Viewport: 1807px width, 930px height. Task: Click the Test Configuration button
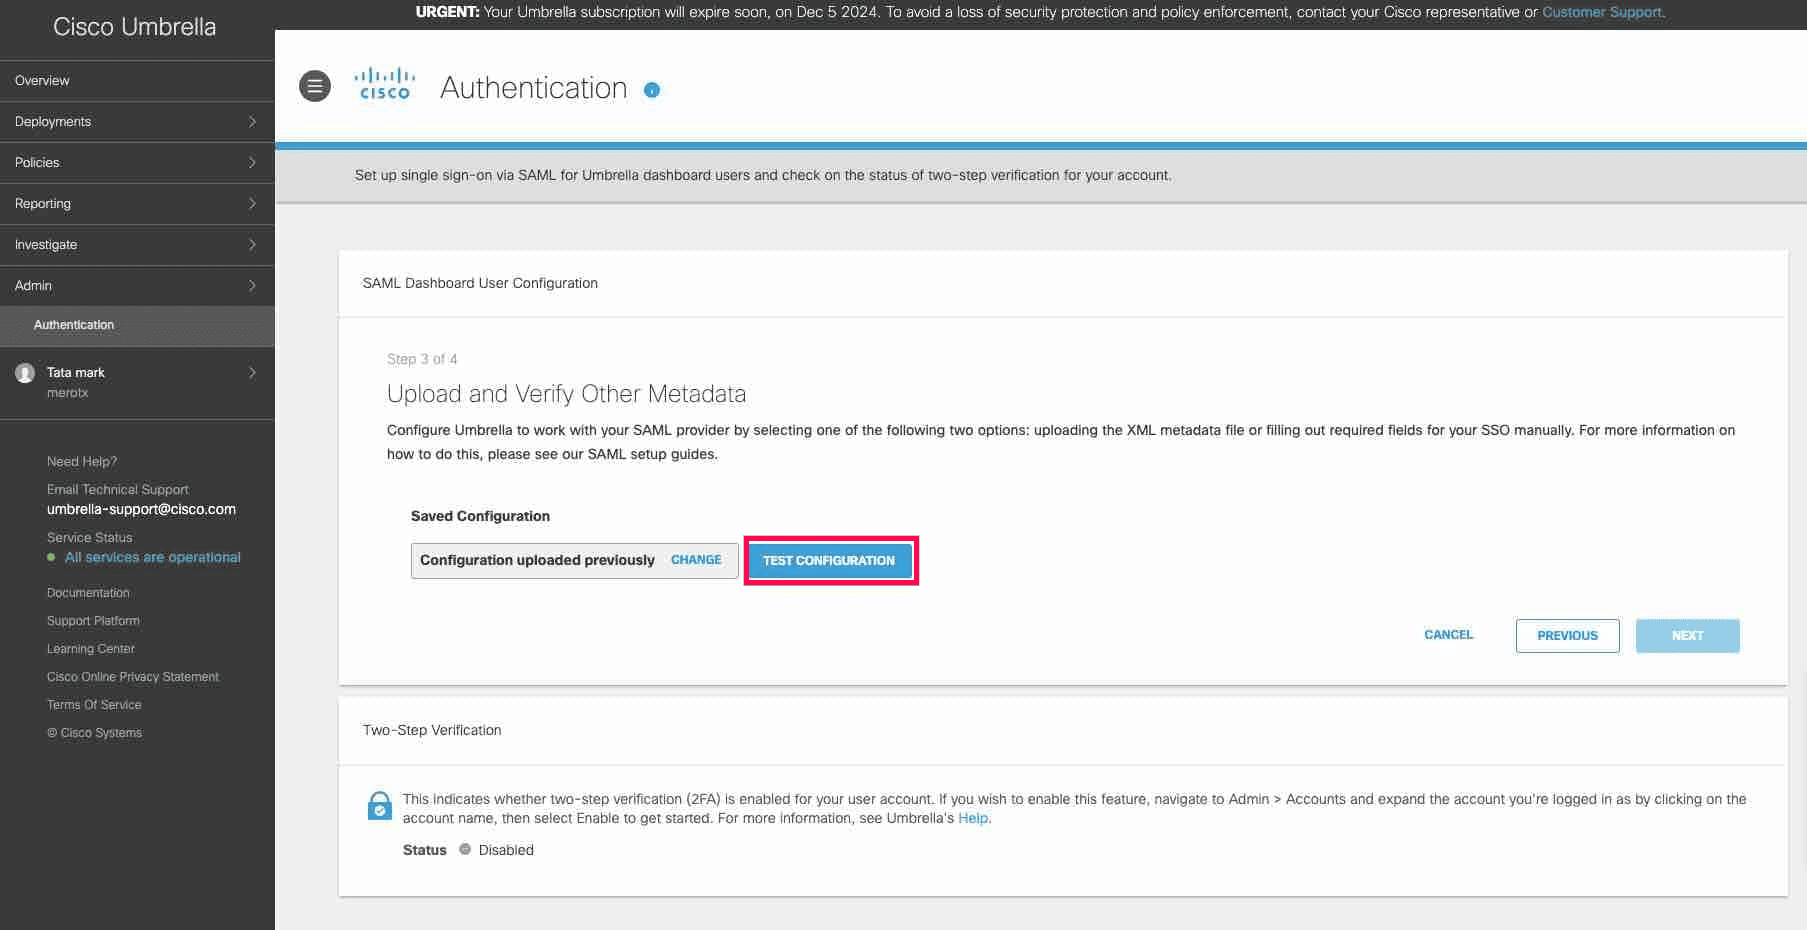(829, 560)
